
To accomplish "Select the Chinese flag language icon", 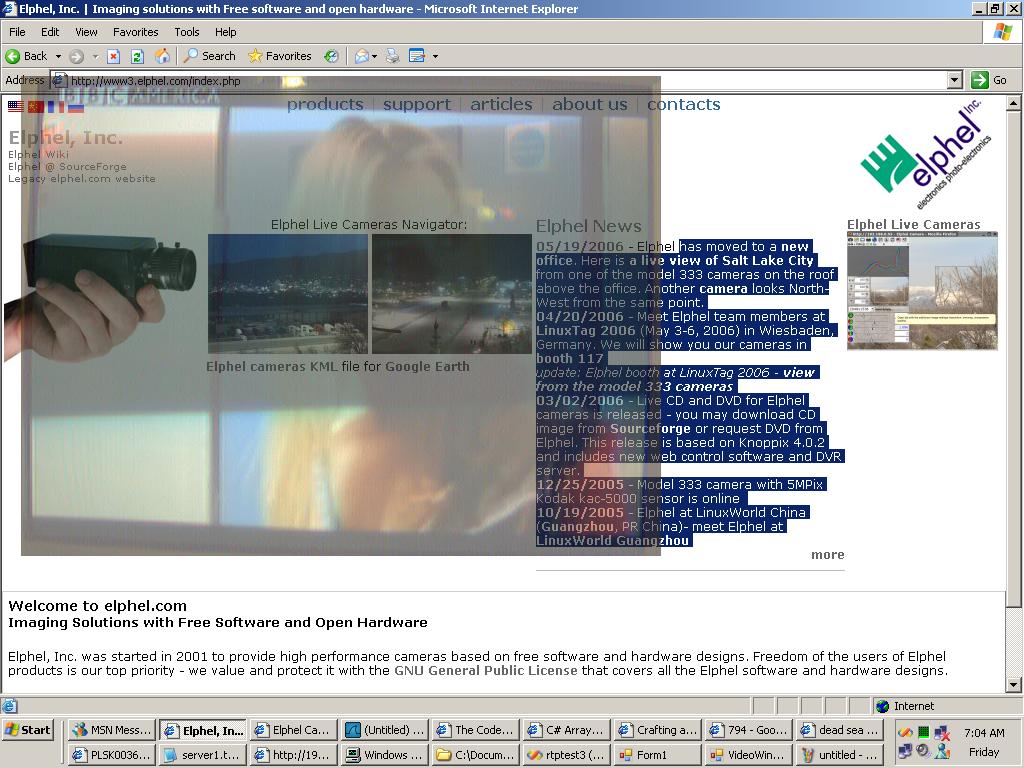I will coord(36,106).
